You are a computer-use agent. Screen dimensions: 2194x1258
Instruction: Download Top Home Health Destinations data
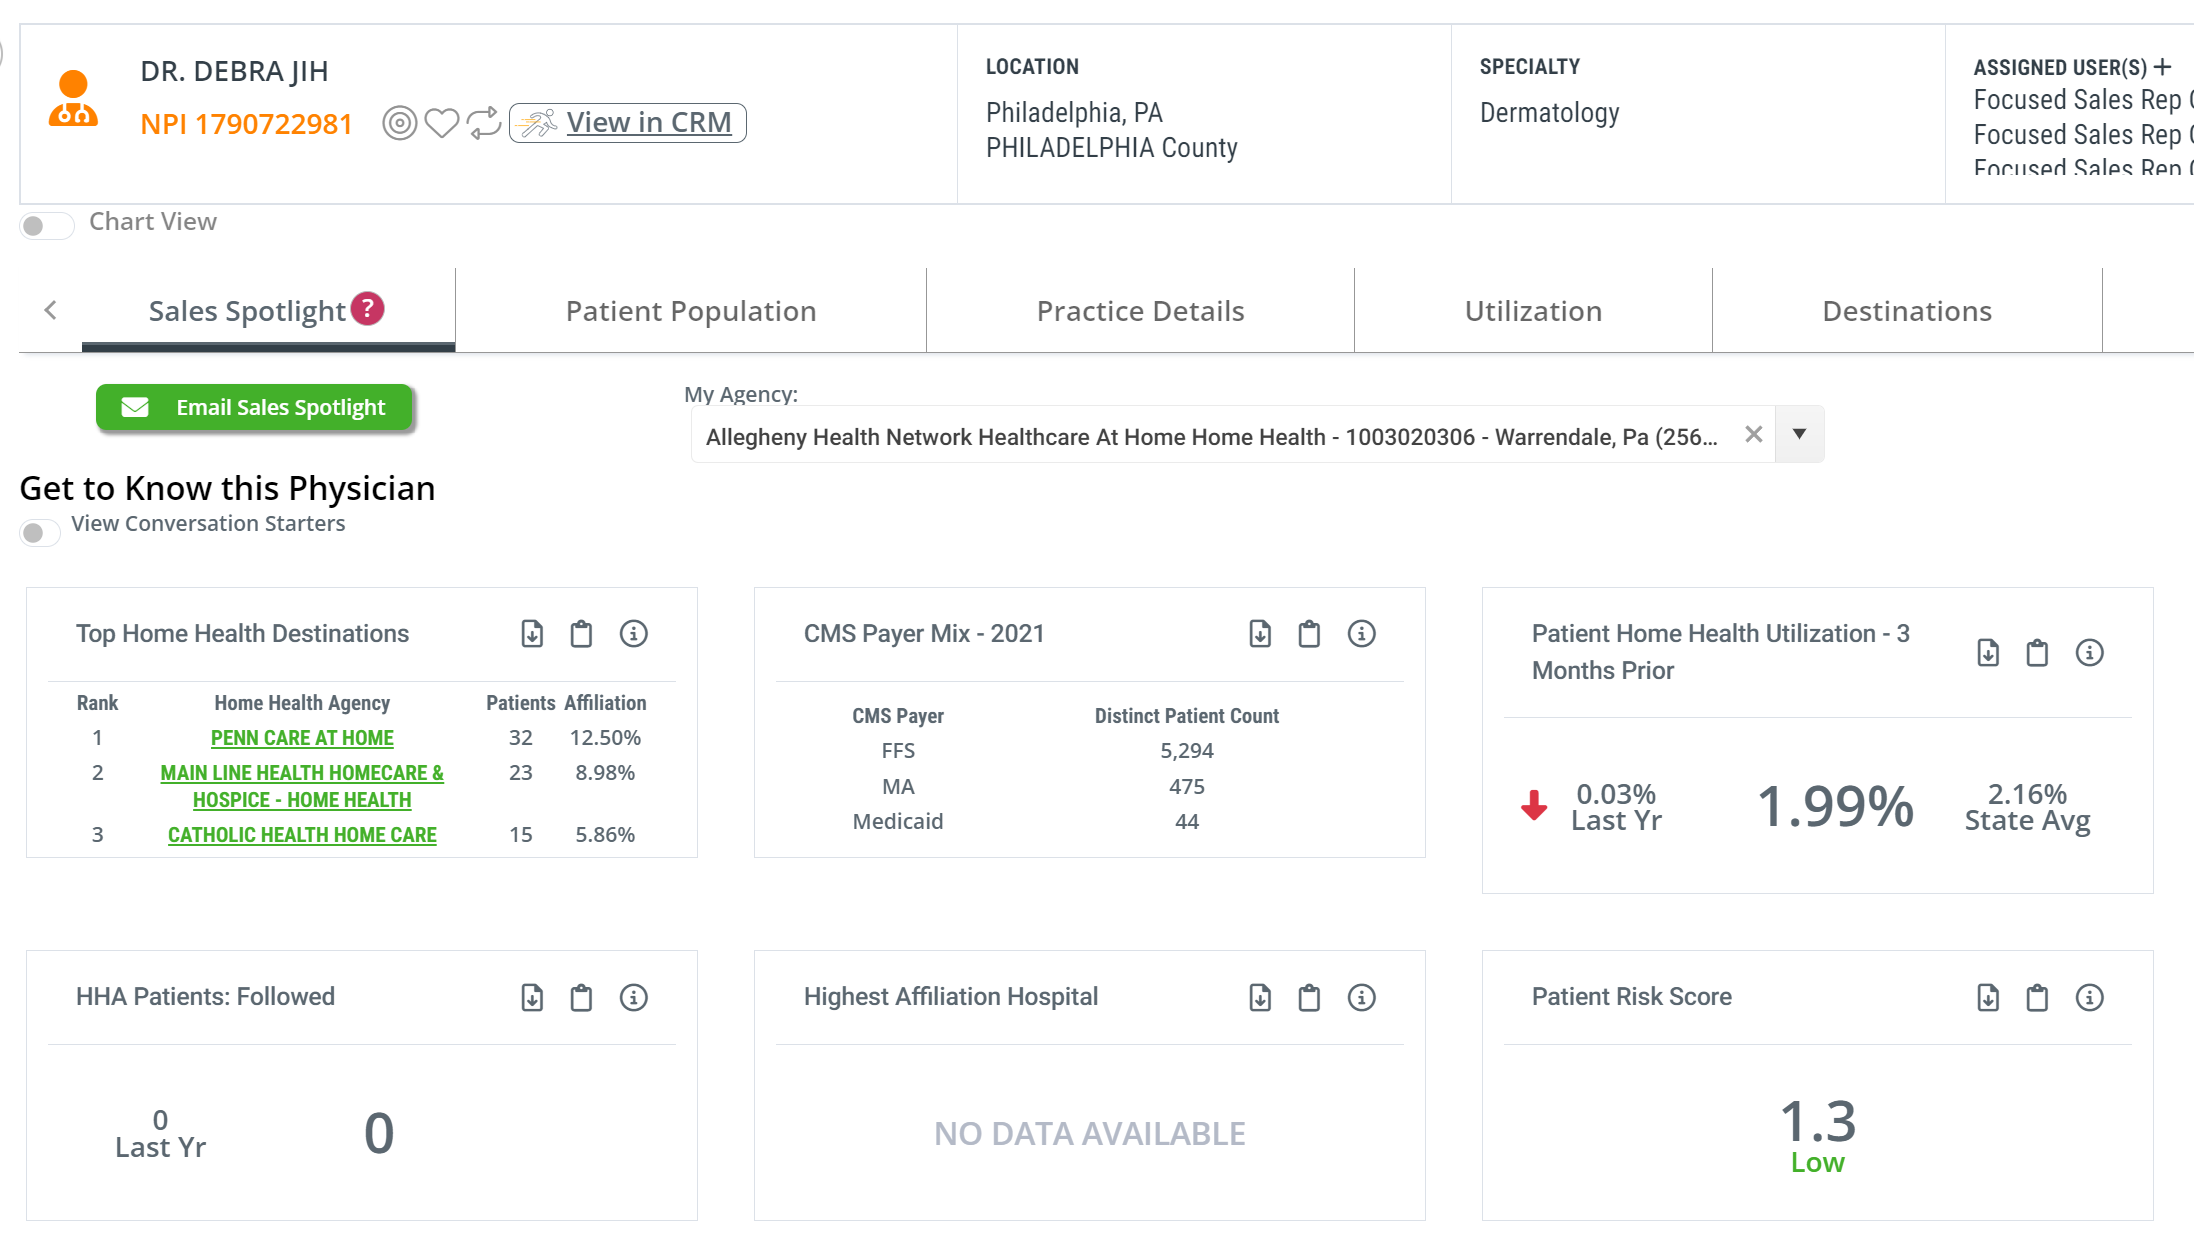pos(532,634)
